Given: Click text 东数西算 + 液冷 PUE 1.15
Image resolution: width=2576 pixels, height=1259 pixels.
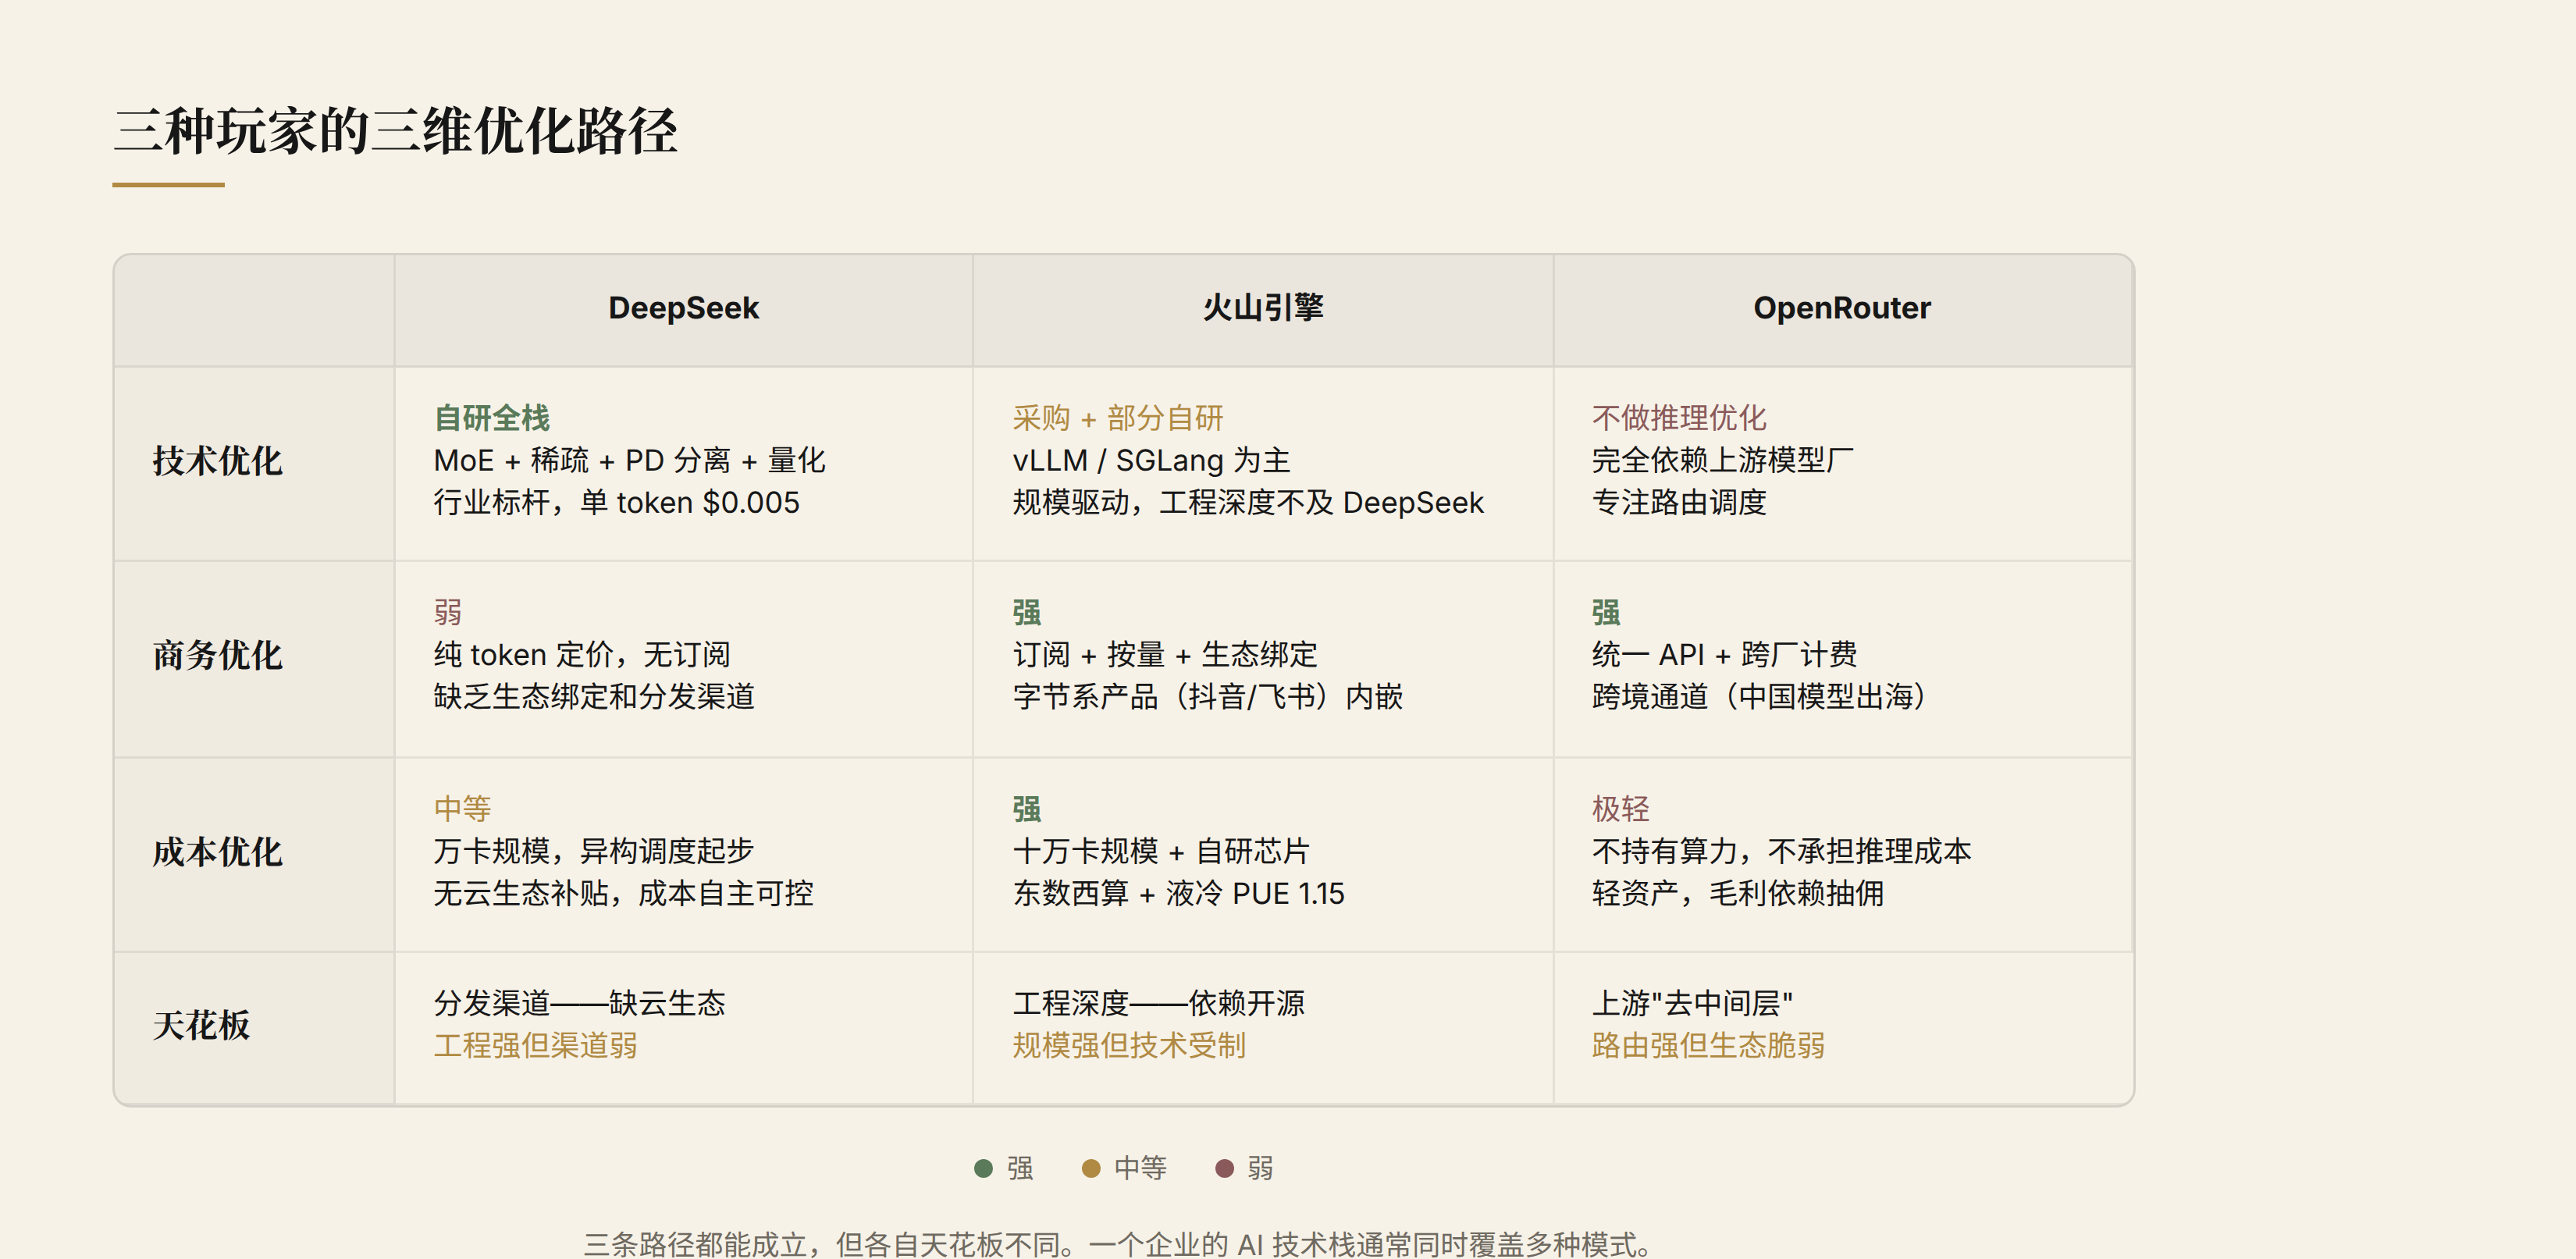Looking at the screenshot, I should pyautogui.click(x=1178, y=893).
